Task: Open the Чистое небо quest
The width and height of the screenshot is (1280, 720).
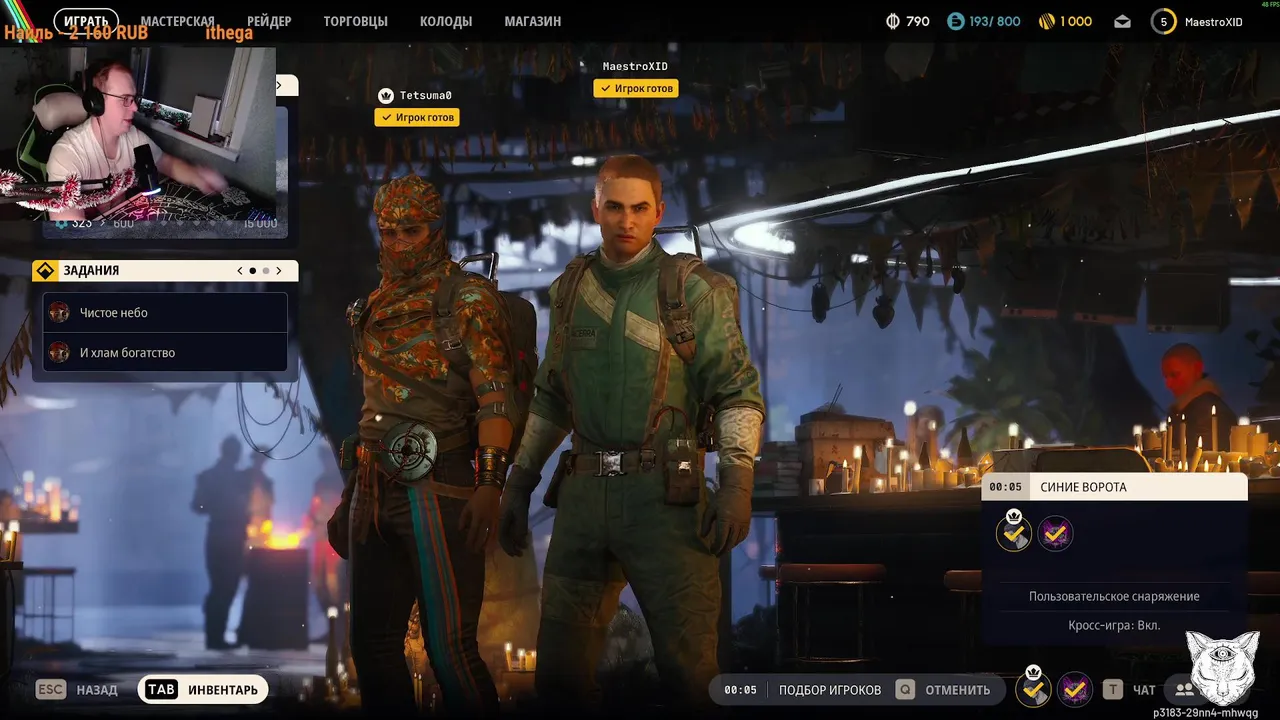Action: pyautogui.click(x=165, y=313)
